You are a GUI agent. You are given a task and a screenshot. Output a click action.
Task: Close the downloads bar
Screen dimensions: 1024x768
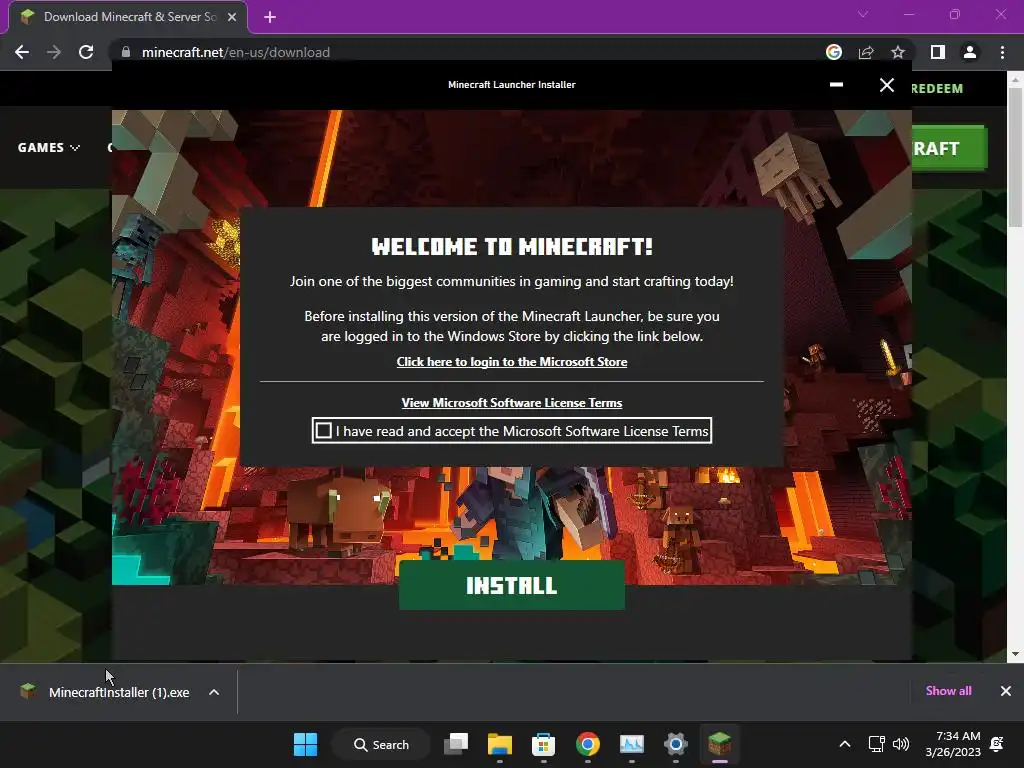pos(1006,691)
